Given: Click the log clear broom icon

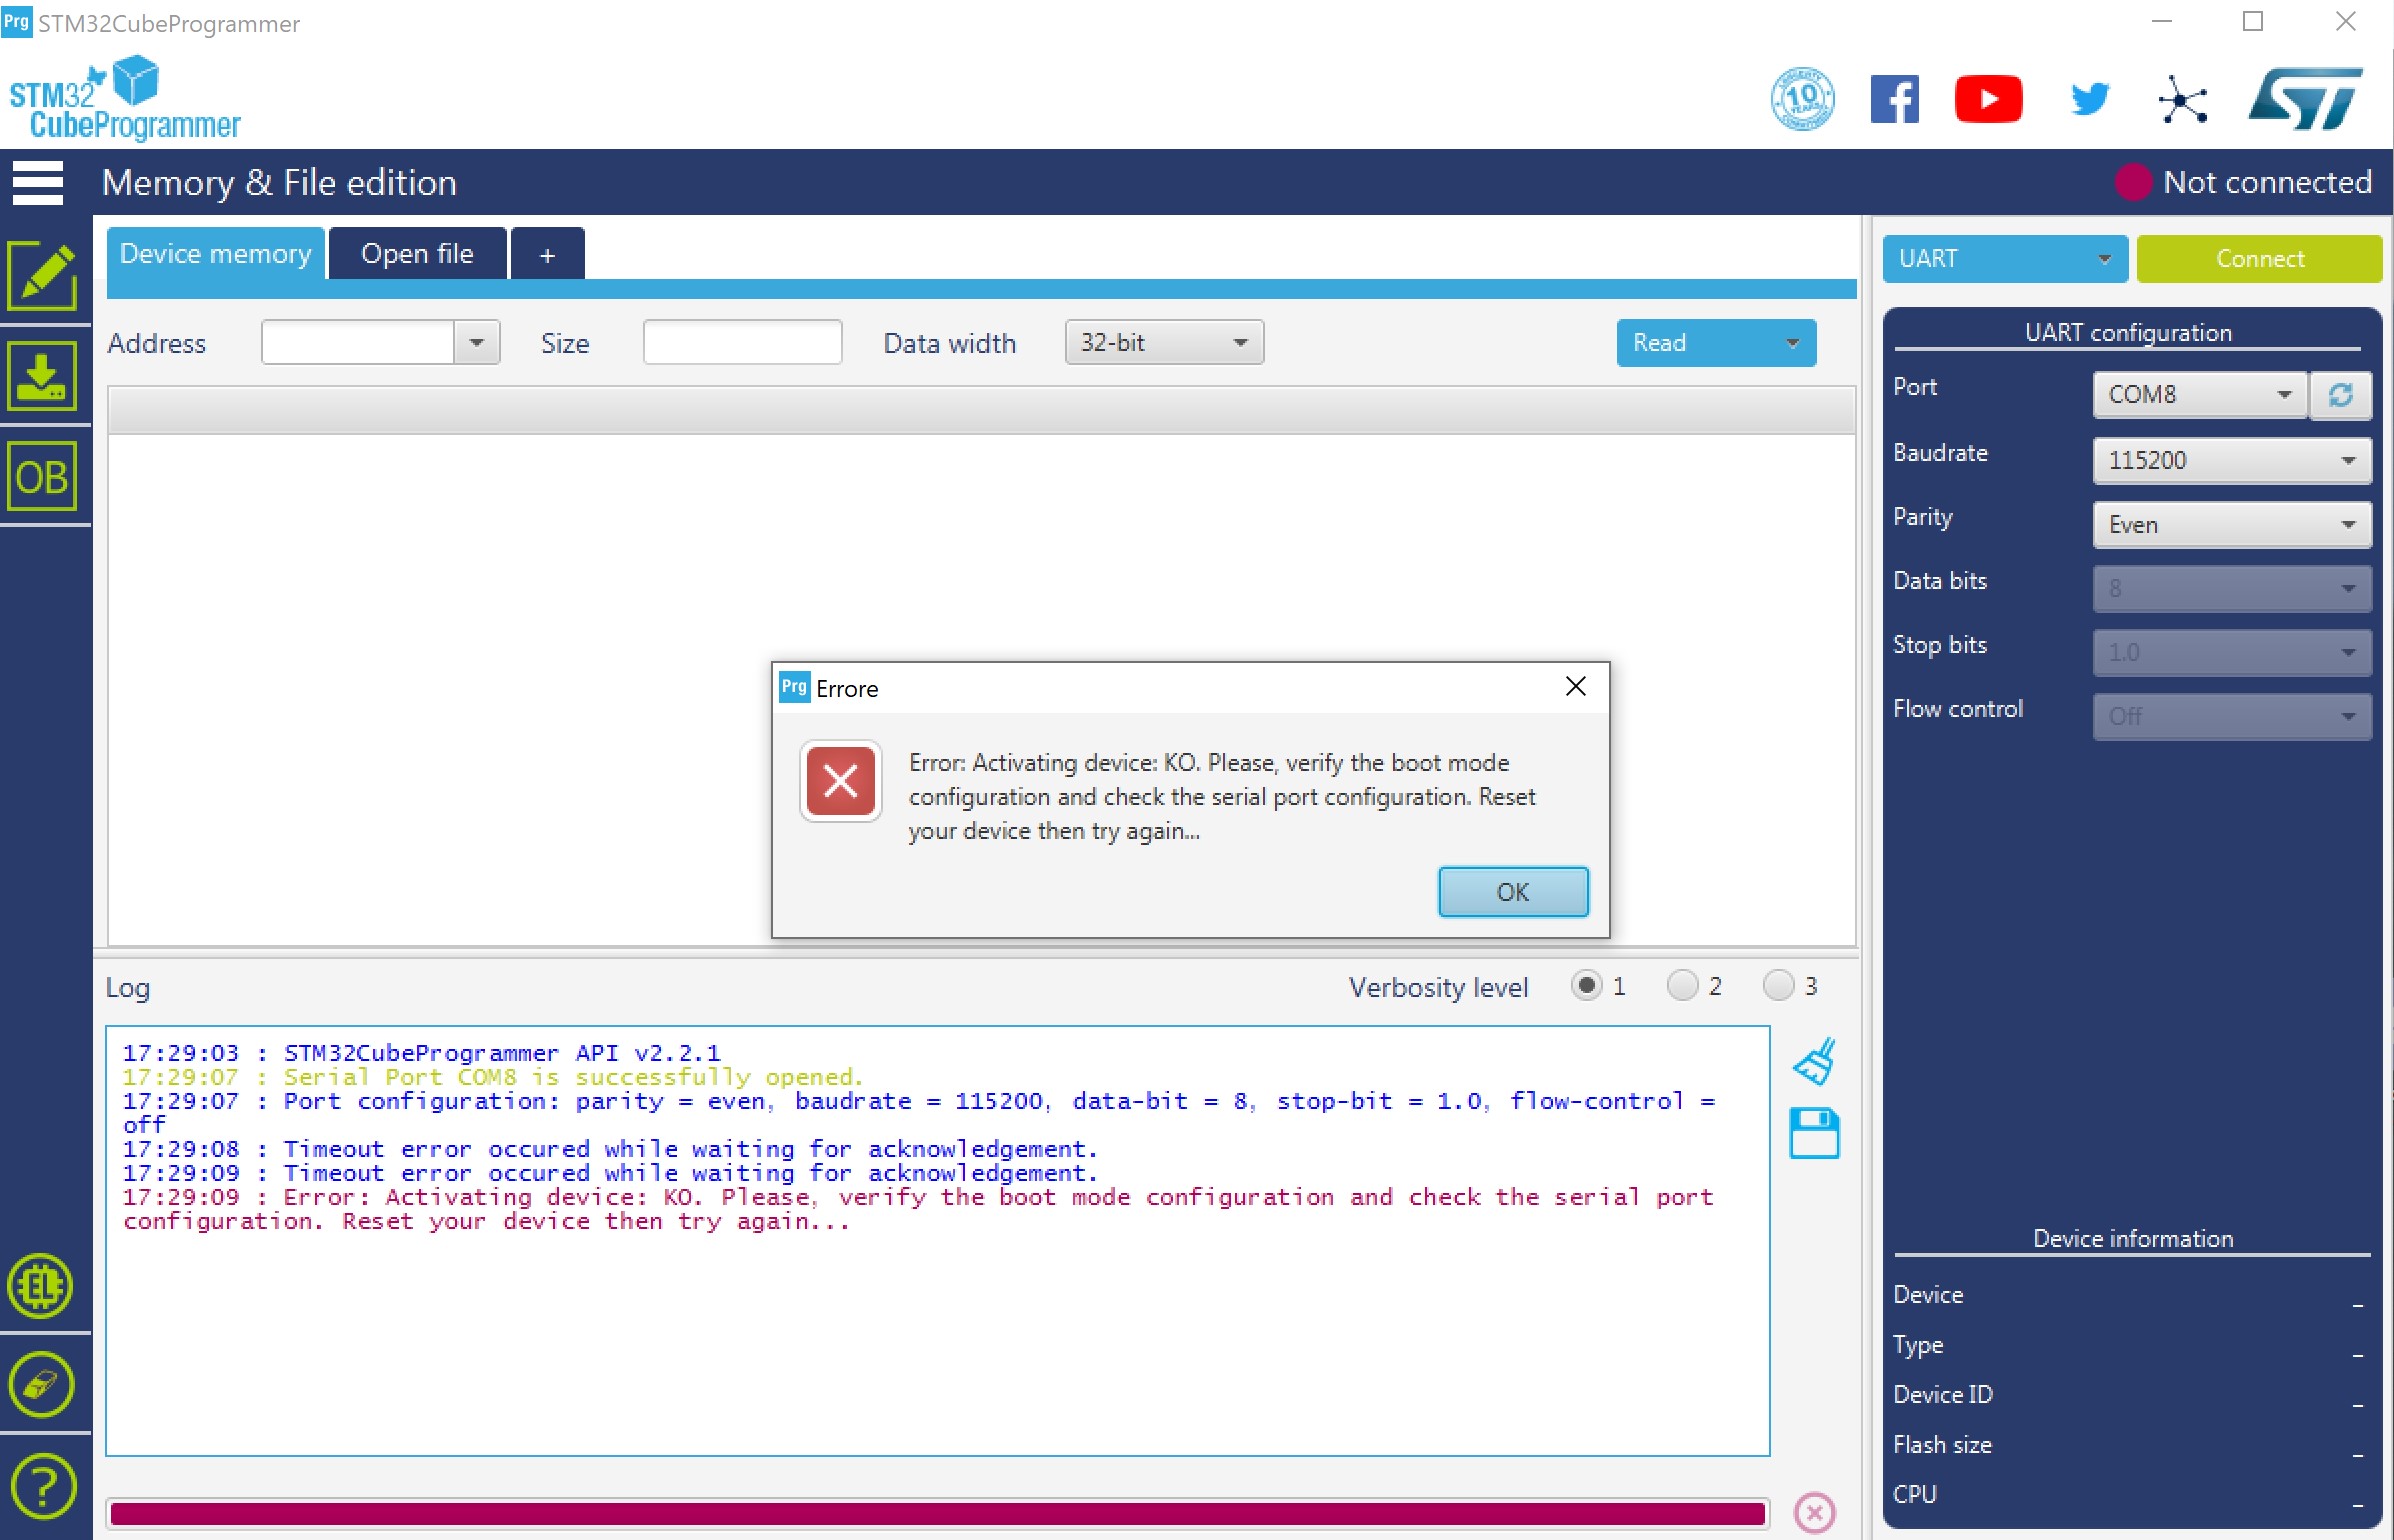Looking at the screenshot, I should [x=1814, y=1061].
